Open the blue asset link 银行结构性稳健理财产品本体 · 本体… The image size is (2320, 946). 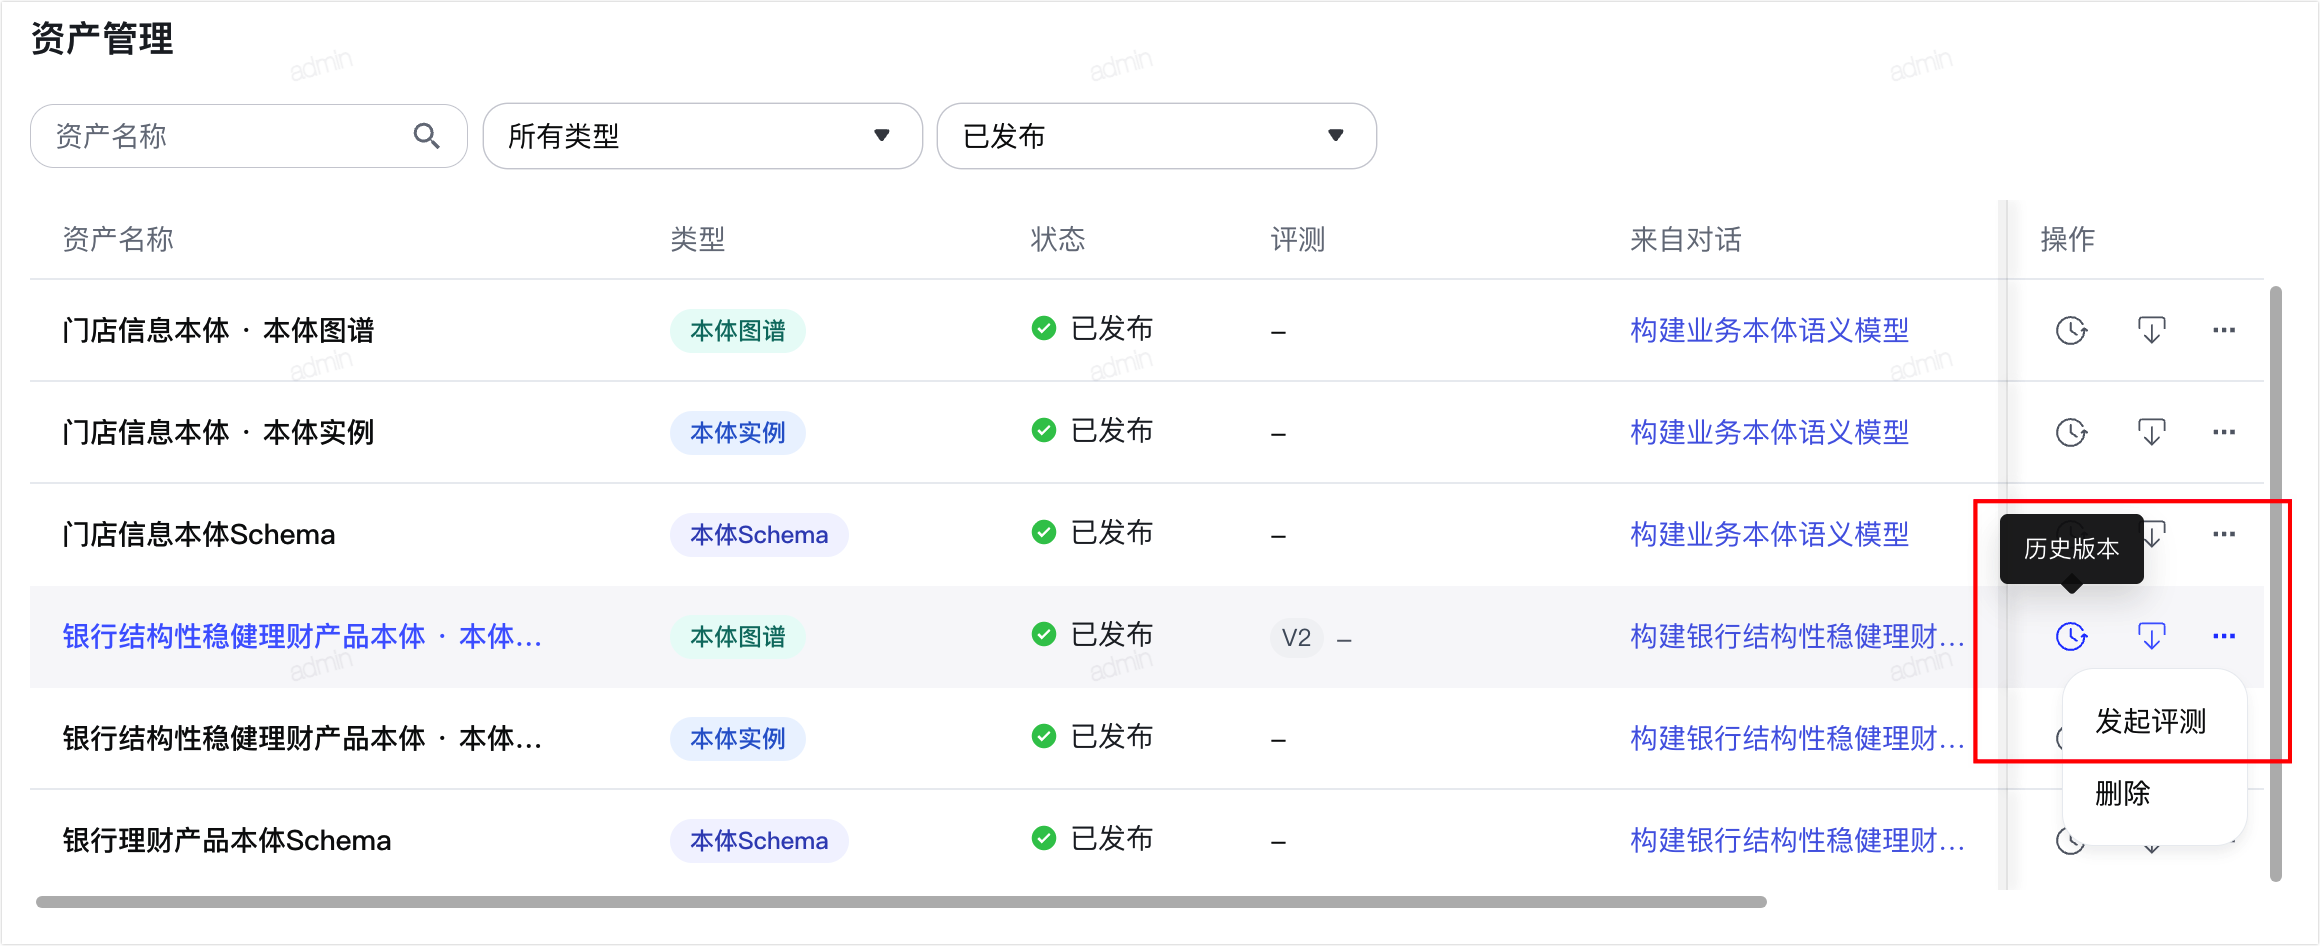click(302, 636)
